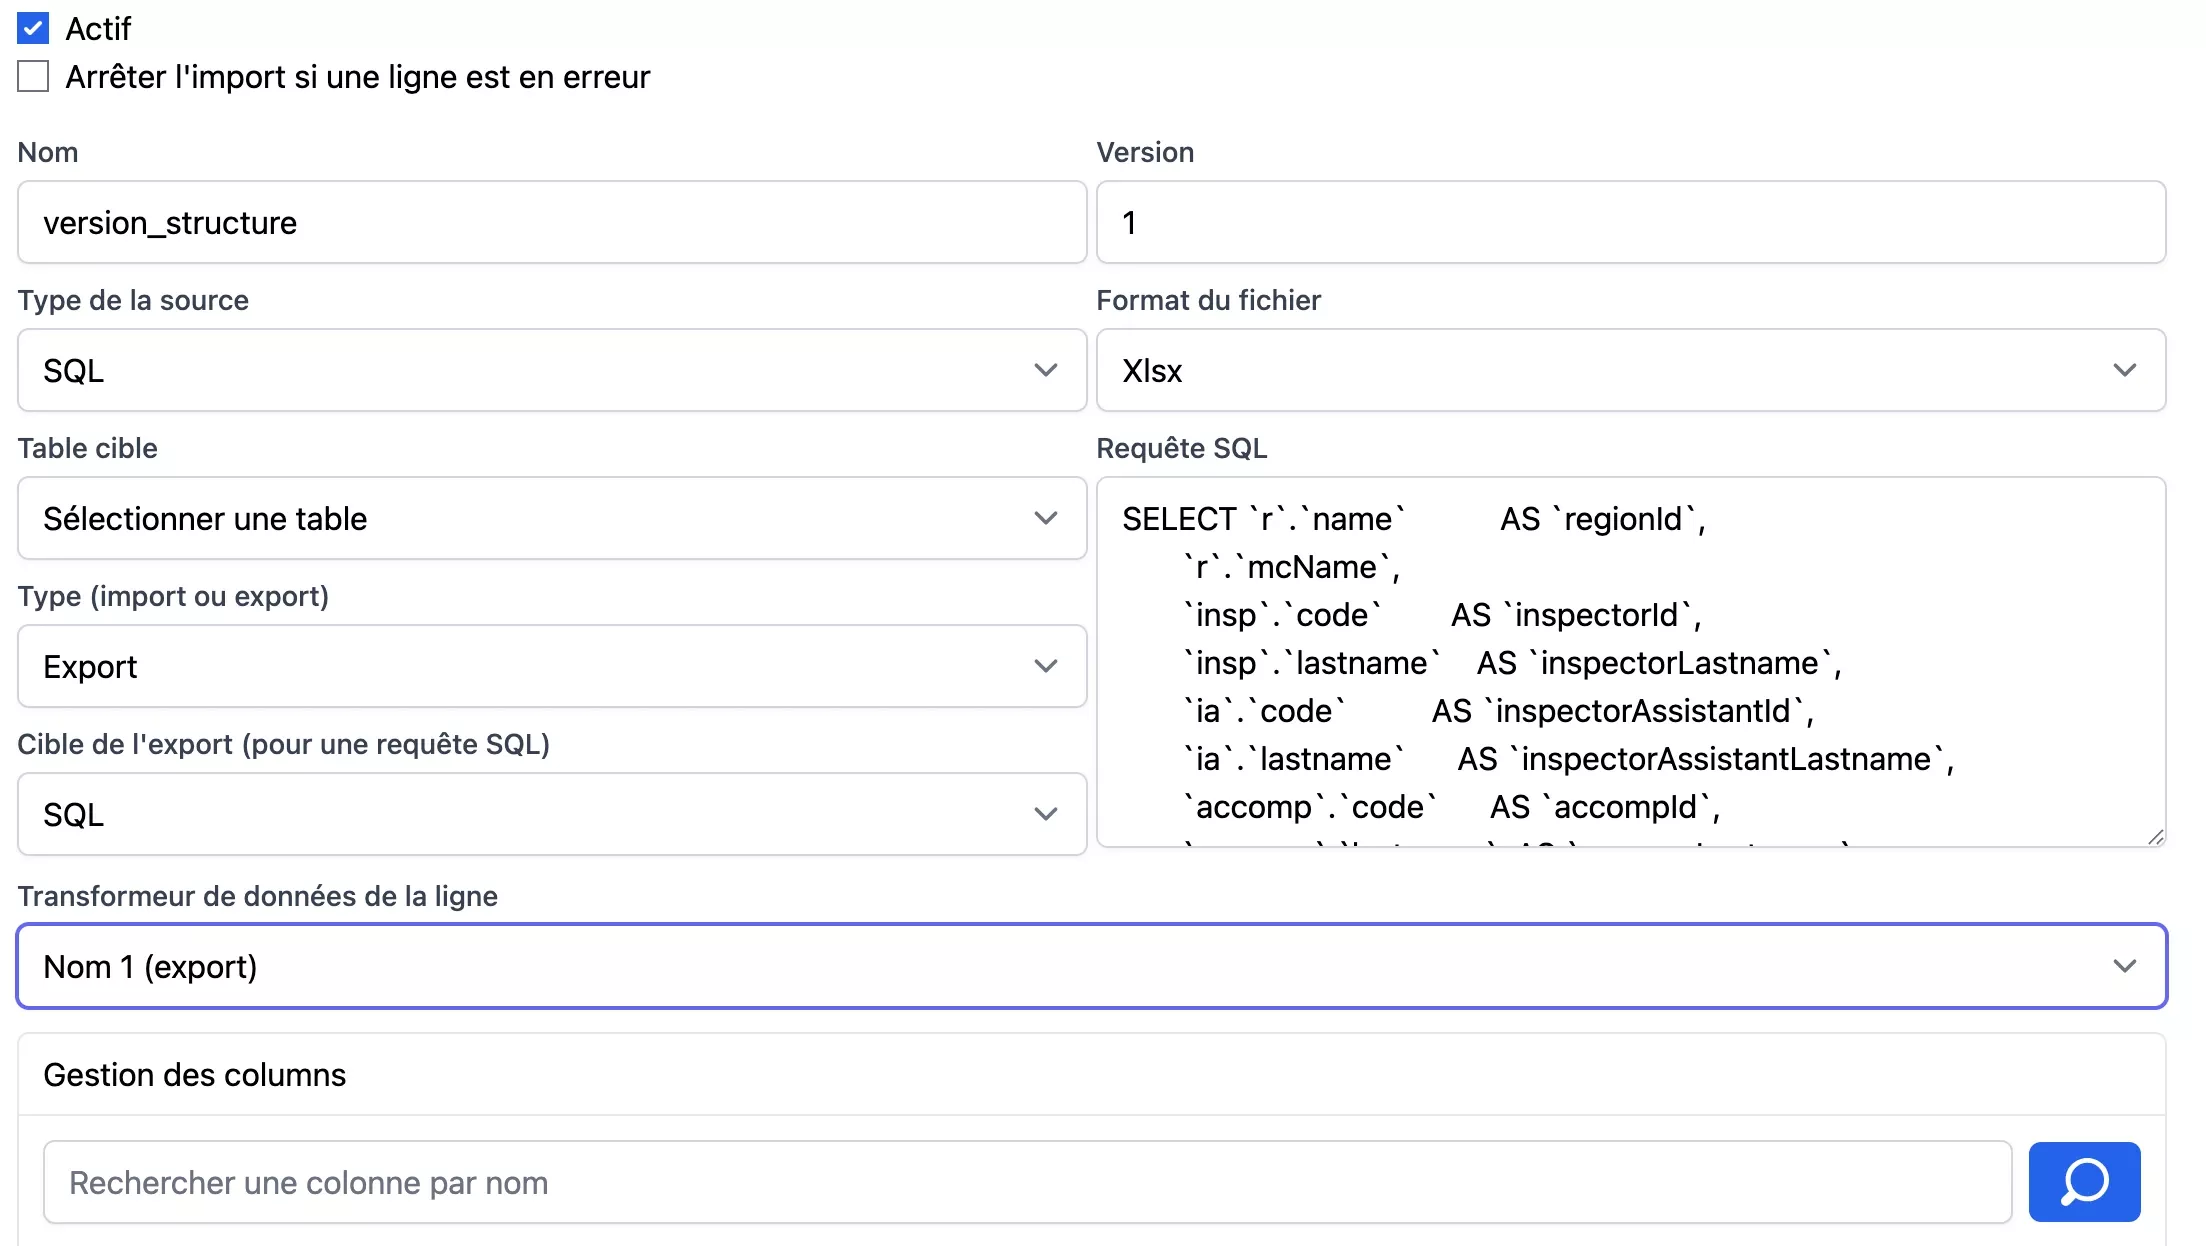Open Transformeur de données de la ligne dropdown
2206x1246 pixels.
pyautogui.click(x=1091, y=966)
